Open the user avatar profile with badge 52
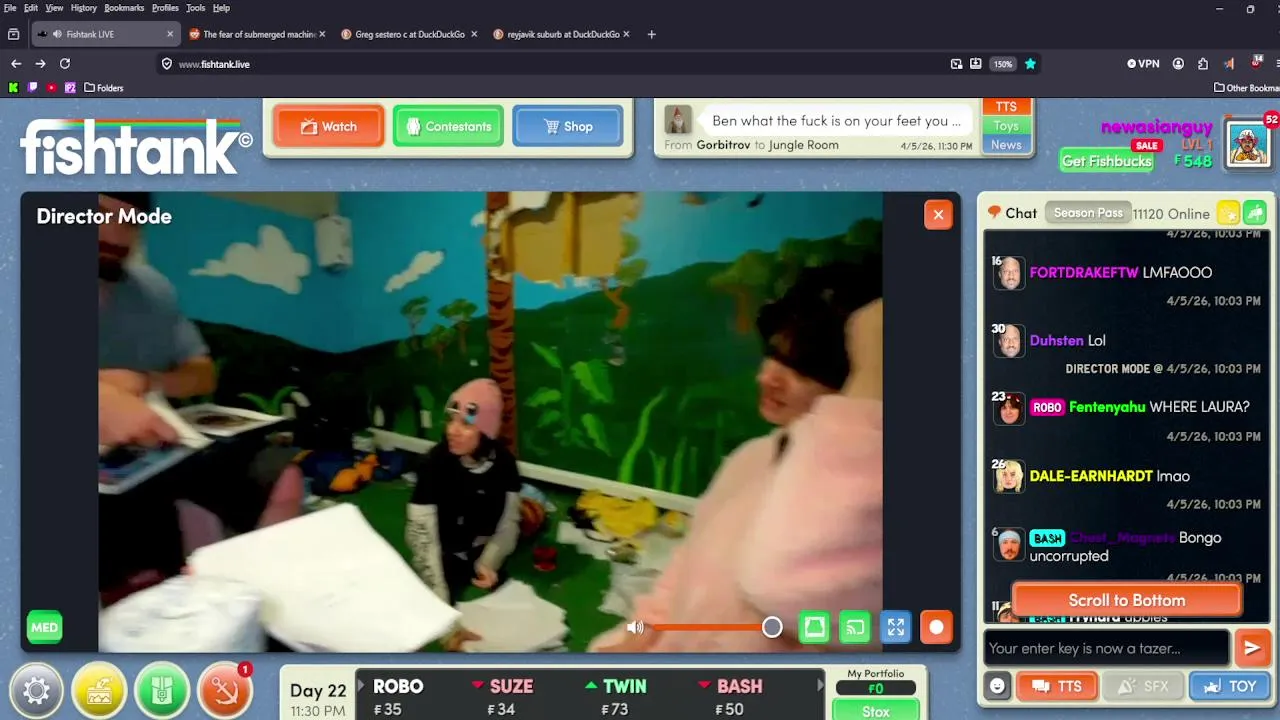Viewport: 1280px width, 720px height. (1248, 143)
